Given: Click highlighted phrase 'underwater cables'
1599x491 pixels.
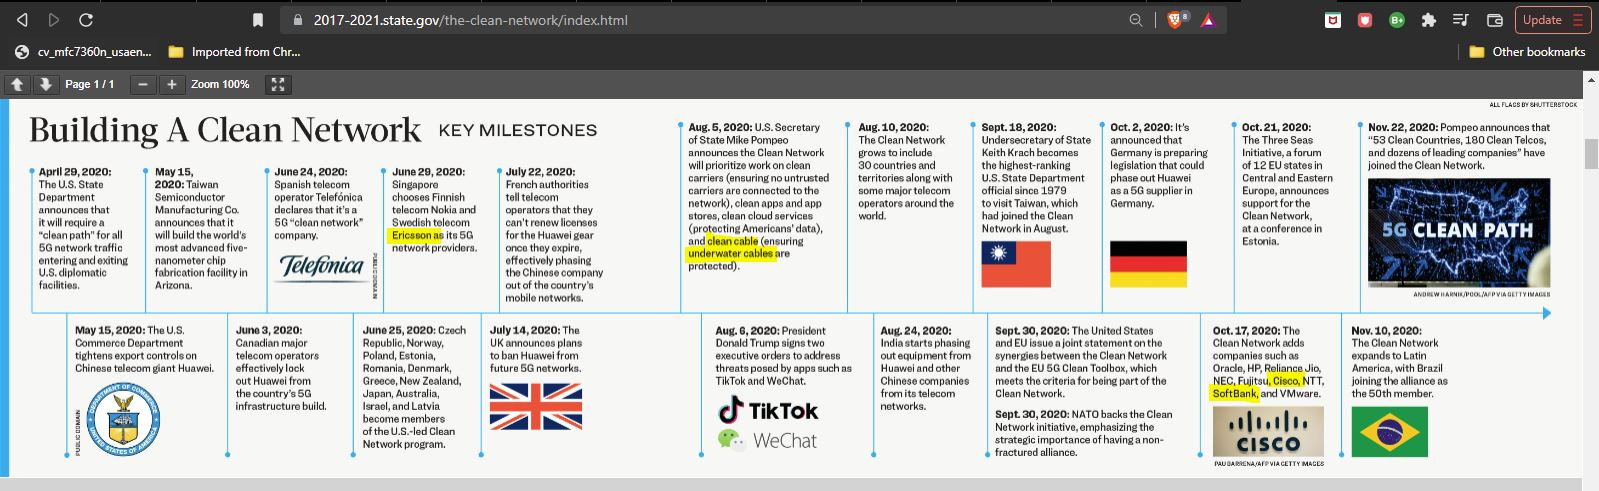Looking at the screenshot, I should coord(730,254).
